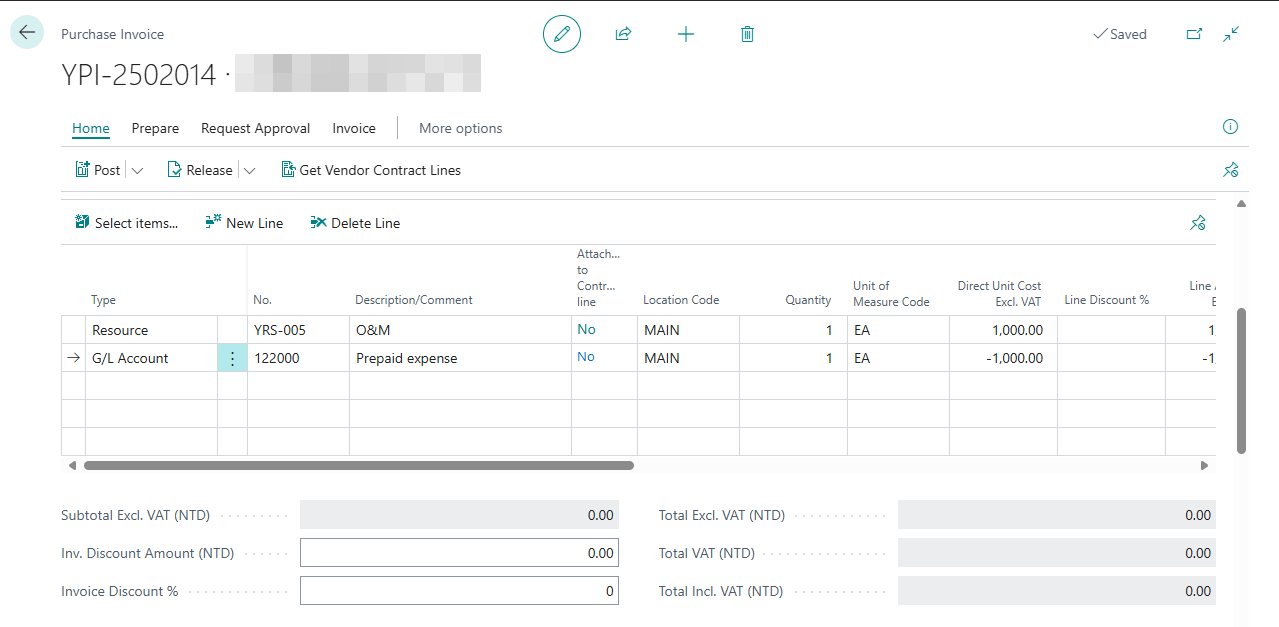Expand the Post dropdown arrow

(138, 171)
